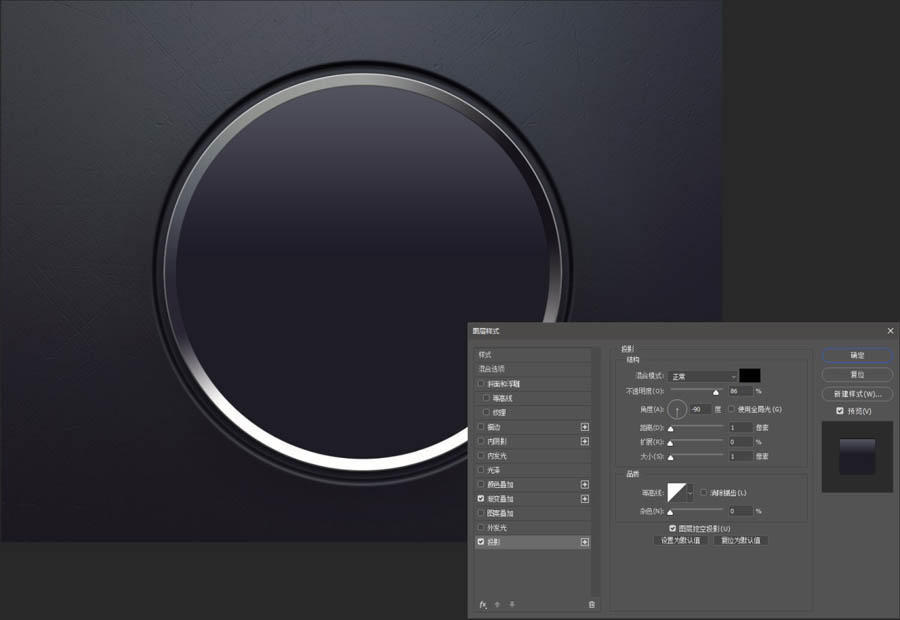The image size is (900, 620).
Task: Click plus icon on the 投影 row
Action: click(x=585, y=542)
